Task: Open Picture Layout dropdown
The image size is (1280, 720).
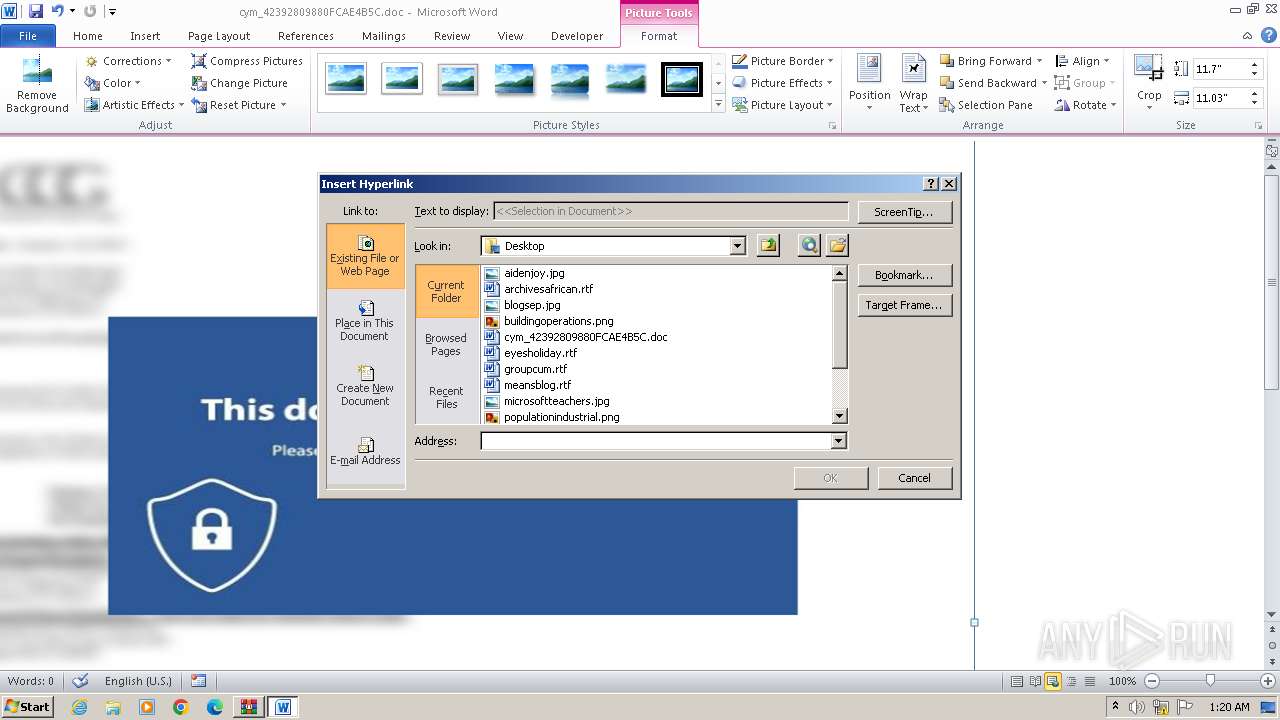Action: (x=783, y=105)
